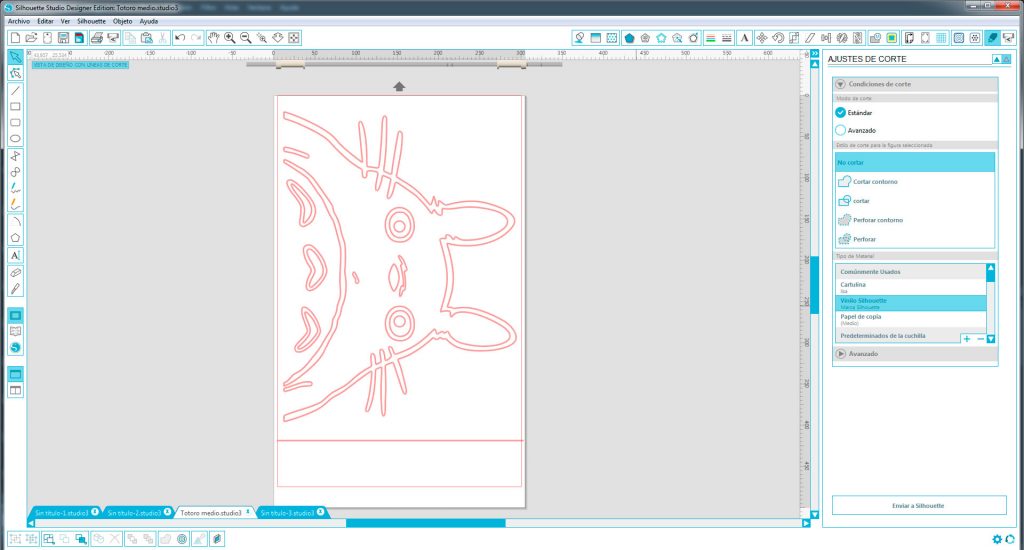The image size is (1024, 550).
Task: Remove material with the minus button
Action: coord(980,338)
